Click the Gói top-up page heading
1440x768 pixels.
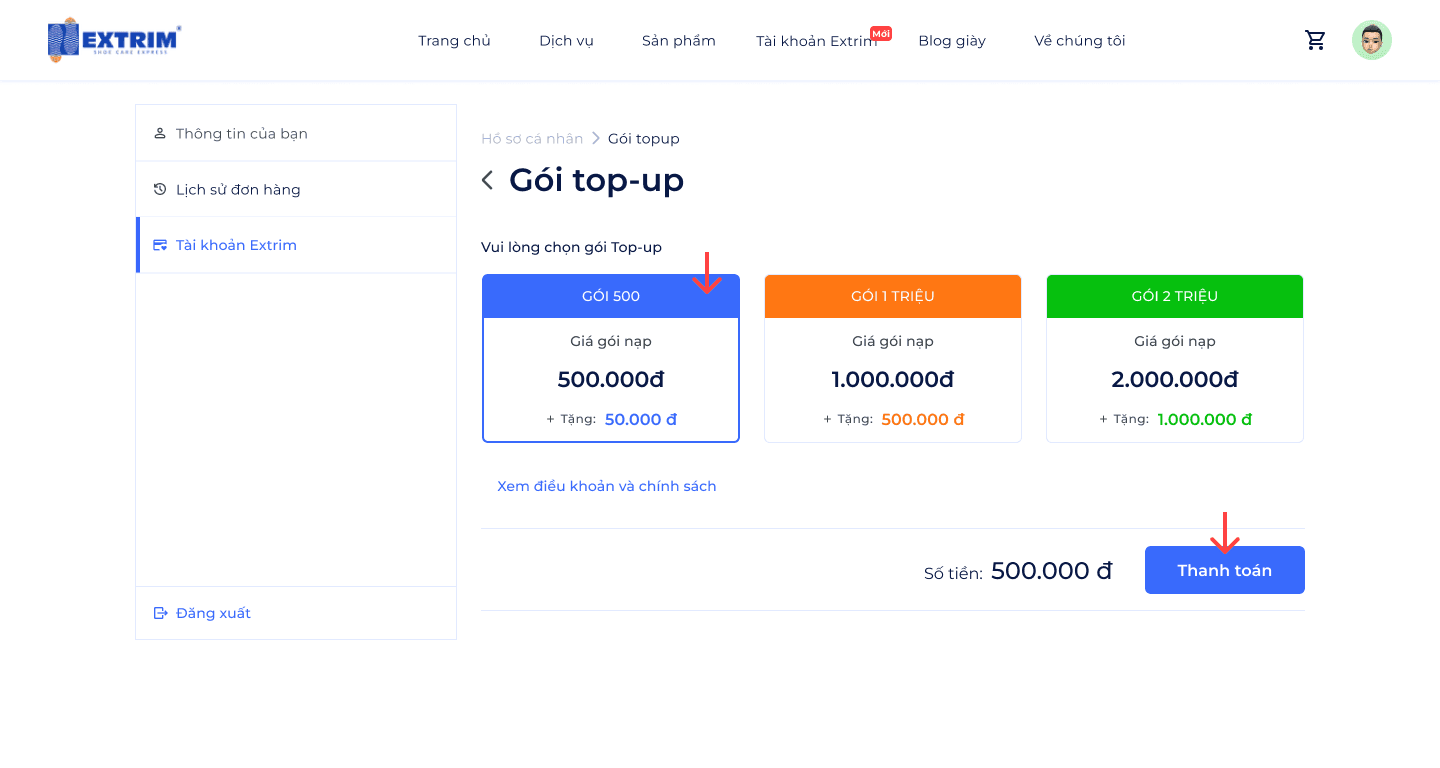pyautogui.click(x=597, y=180)
